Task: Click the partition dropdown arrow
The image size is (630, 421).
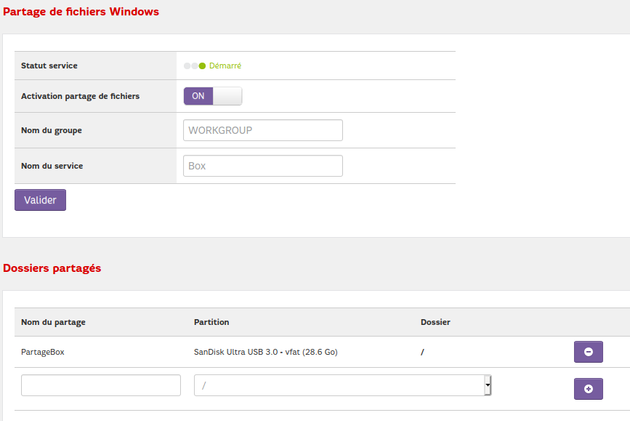Action: (x=487, y=386)
